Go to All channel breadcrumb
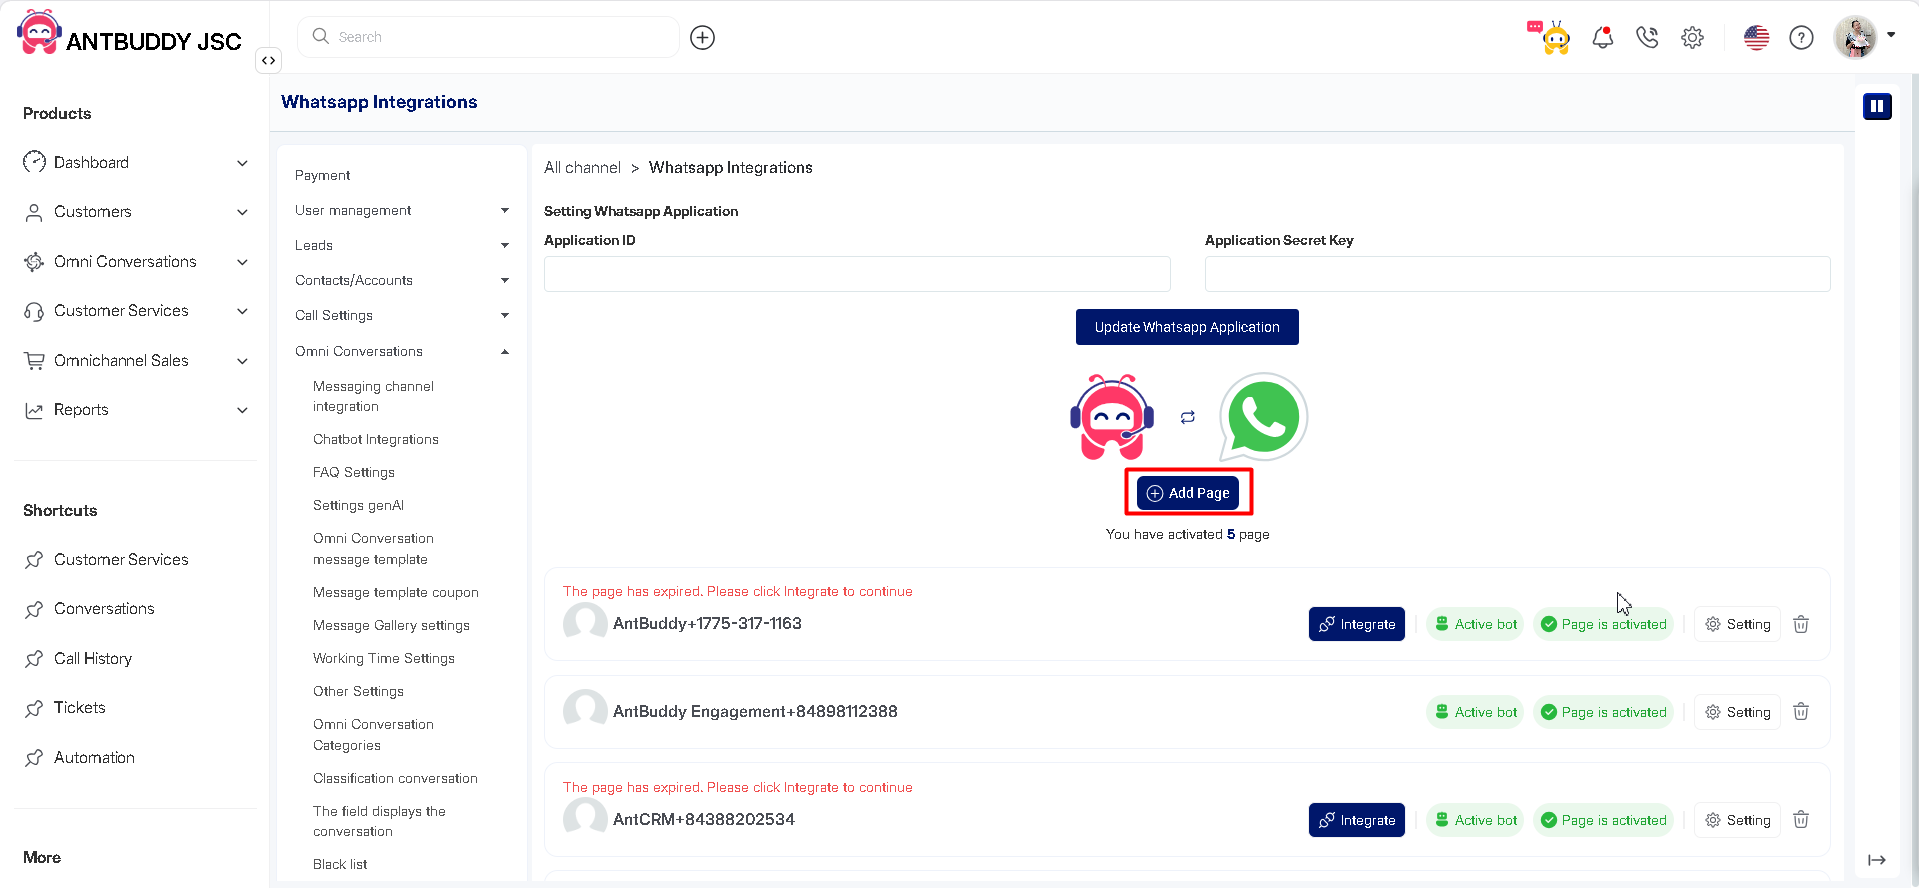Image resolution: width=1919 pixels, height=888 pixels. pyautogui.click(x=582, y=168)
